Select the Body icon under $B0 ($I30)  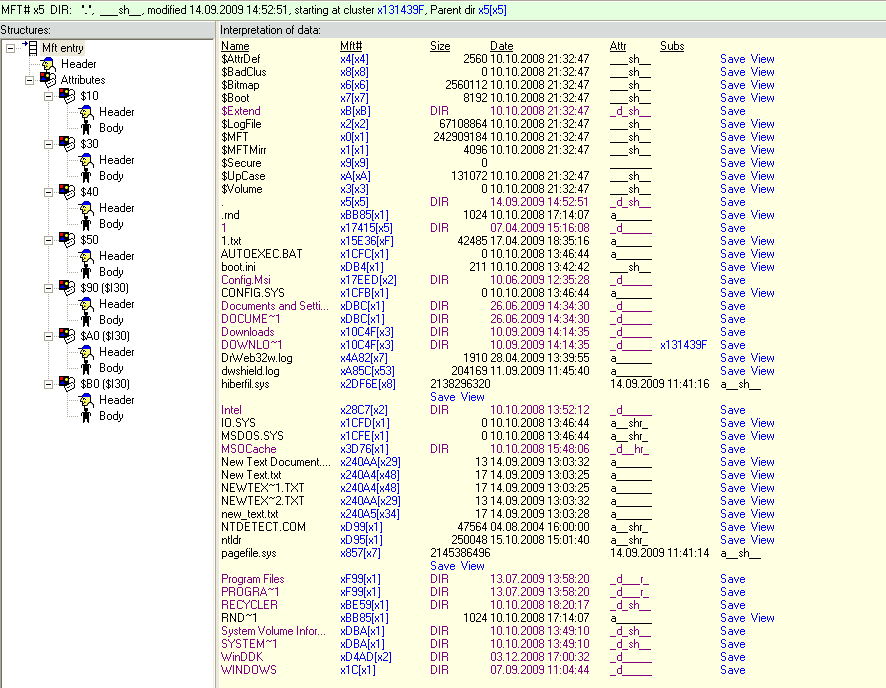point(86,416)
